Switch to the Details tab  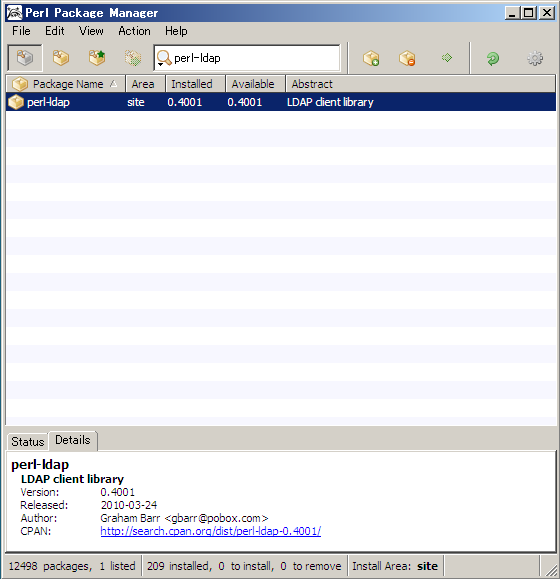pyautogui.click(x=73, y=440)
